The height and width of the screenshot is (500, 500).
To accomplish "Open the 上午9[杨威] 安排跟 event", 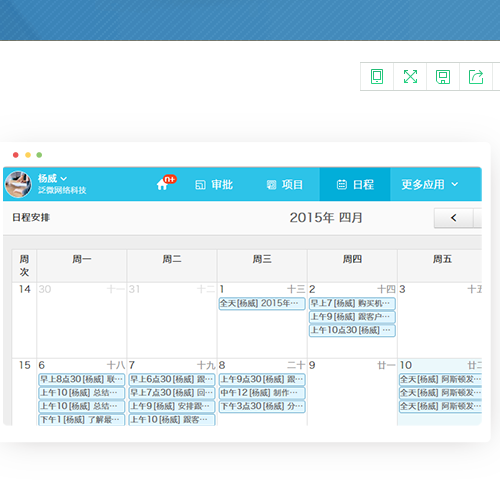I will (x=172, y=406).
